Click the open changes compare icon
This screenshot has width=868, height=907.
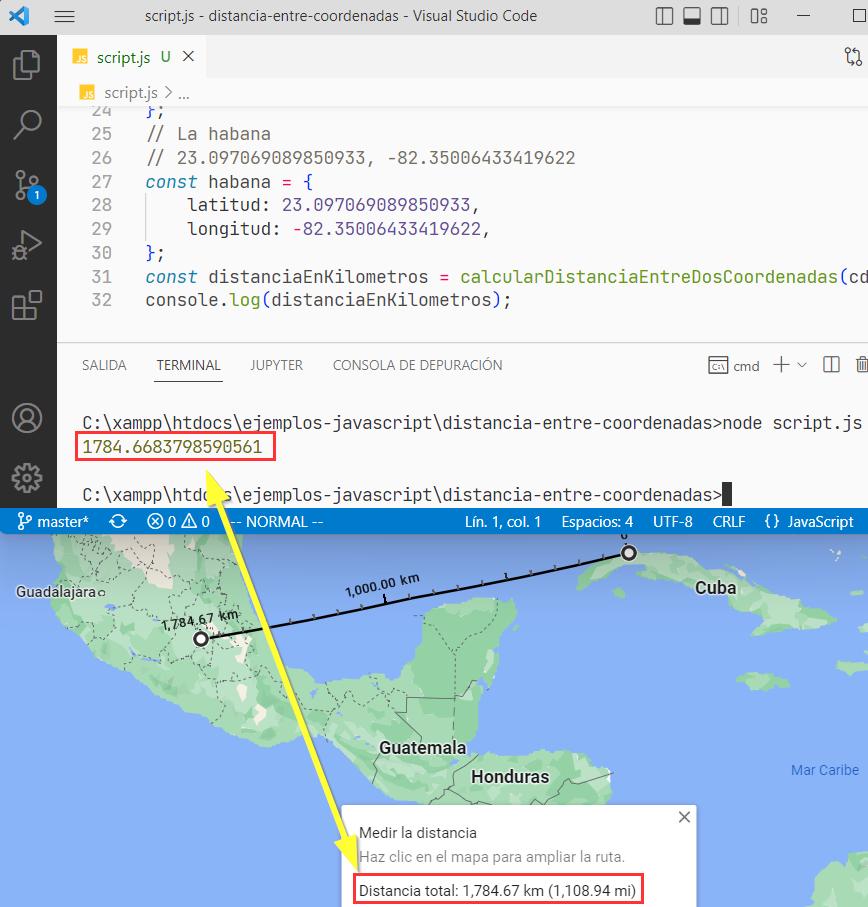[853, 57]
